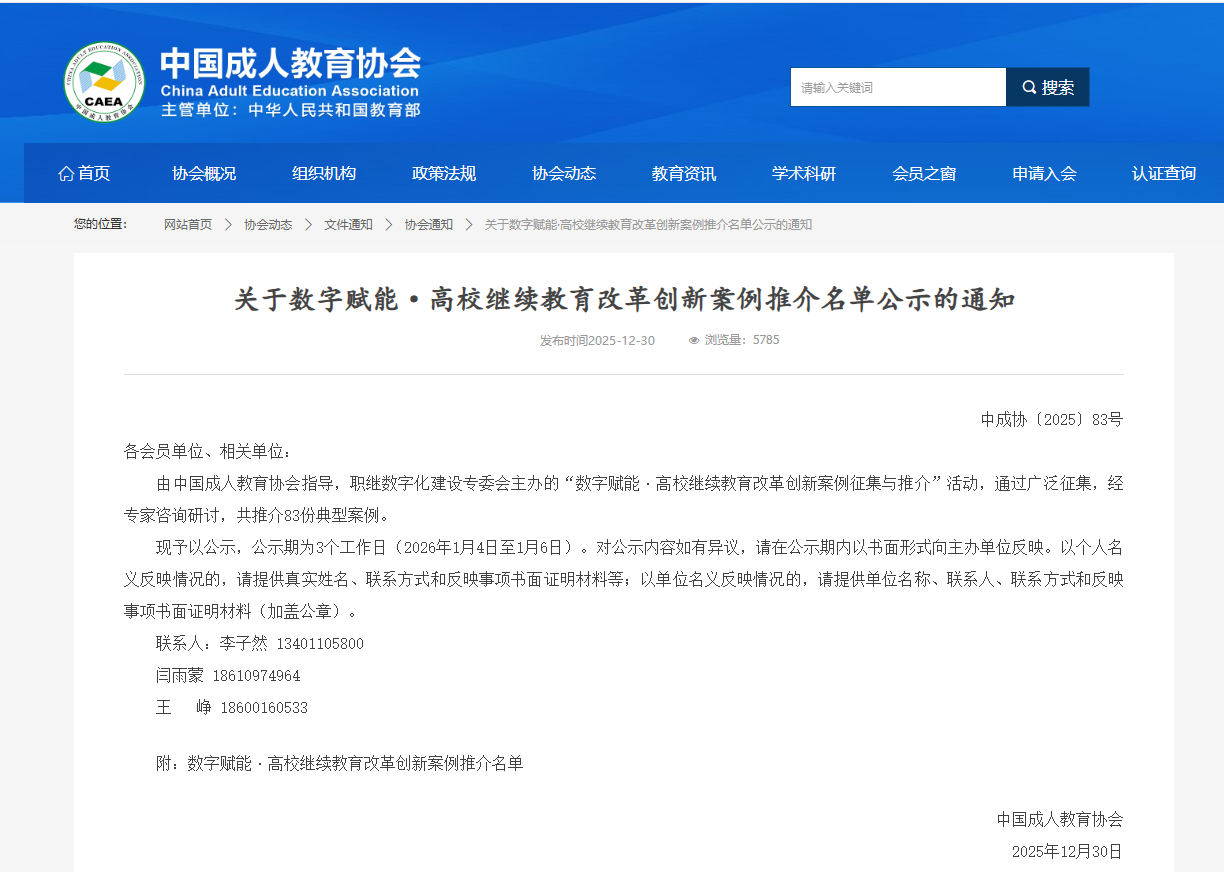The height and width of the screenshot is (872, 1224).
Task: Open the 组织机构 navigation menu
Action: tap(324, 173)
